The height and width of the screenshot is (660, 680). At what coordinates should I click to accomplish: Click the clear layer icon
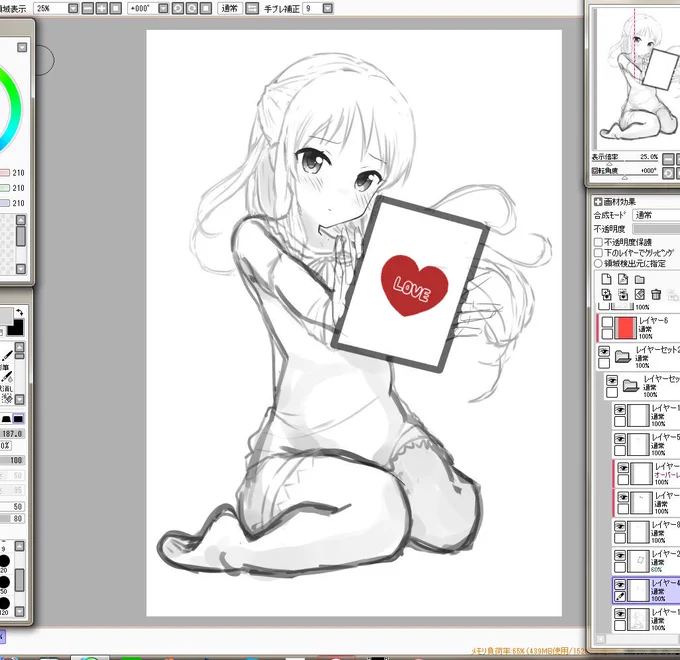[640, 295]
